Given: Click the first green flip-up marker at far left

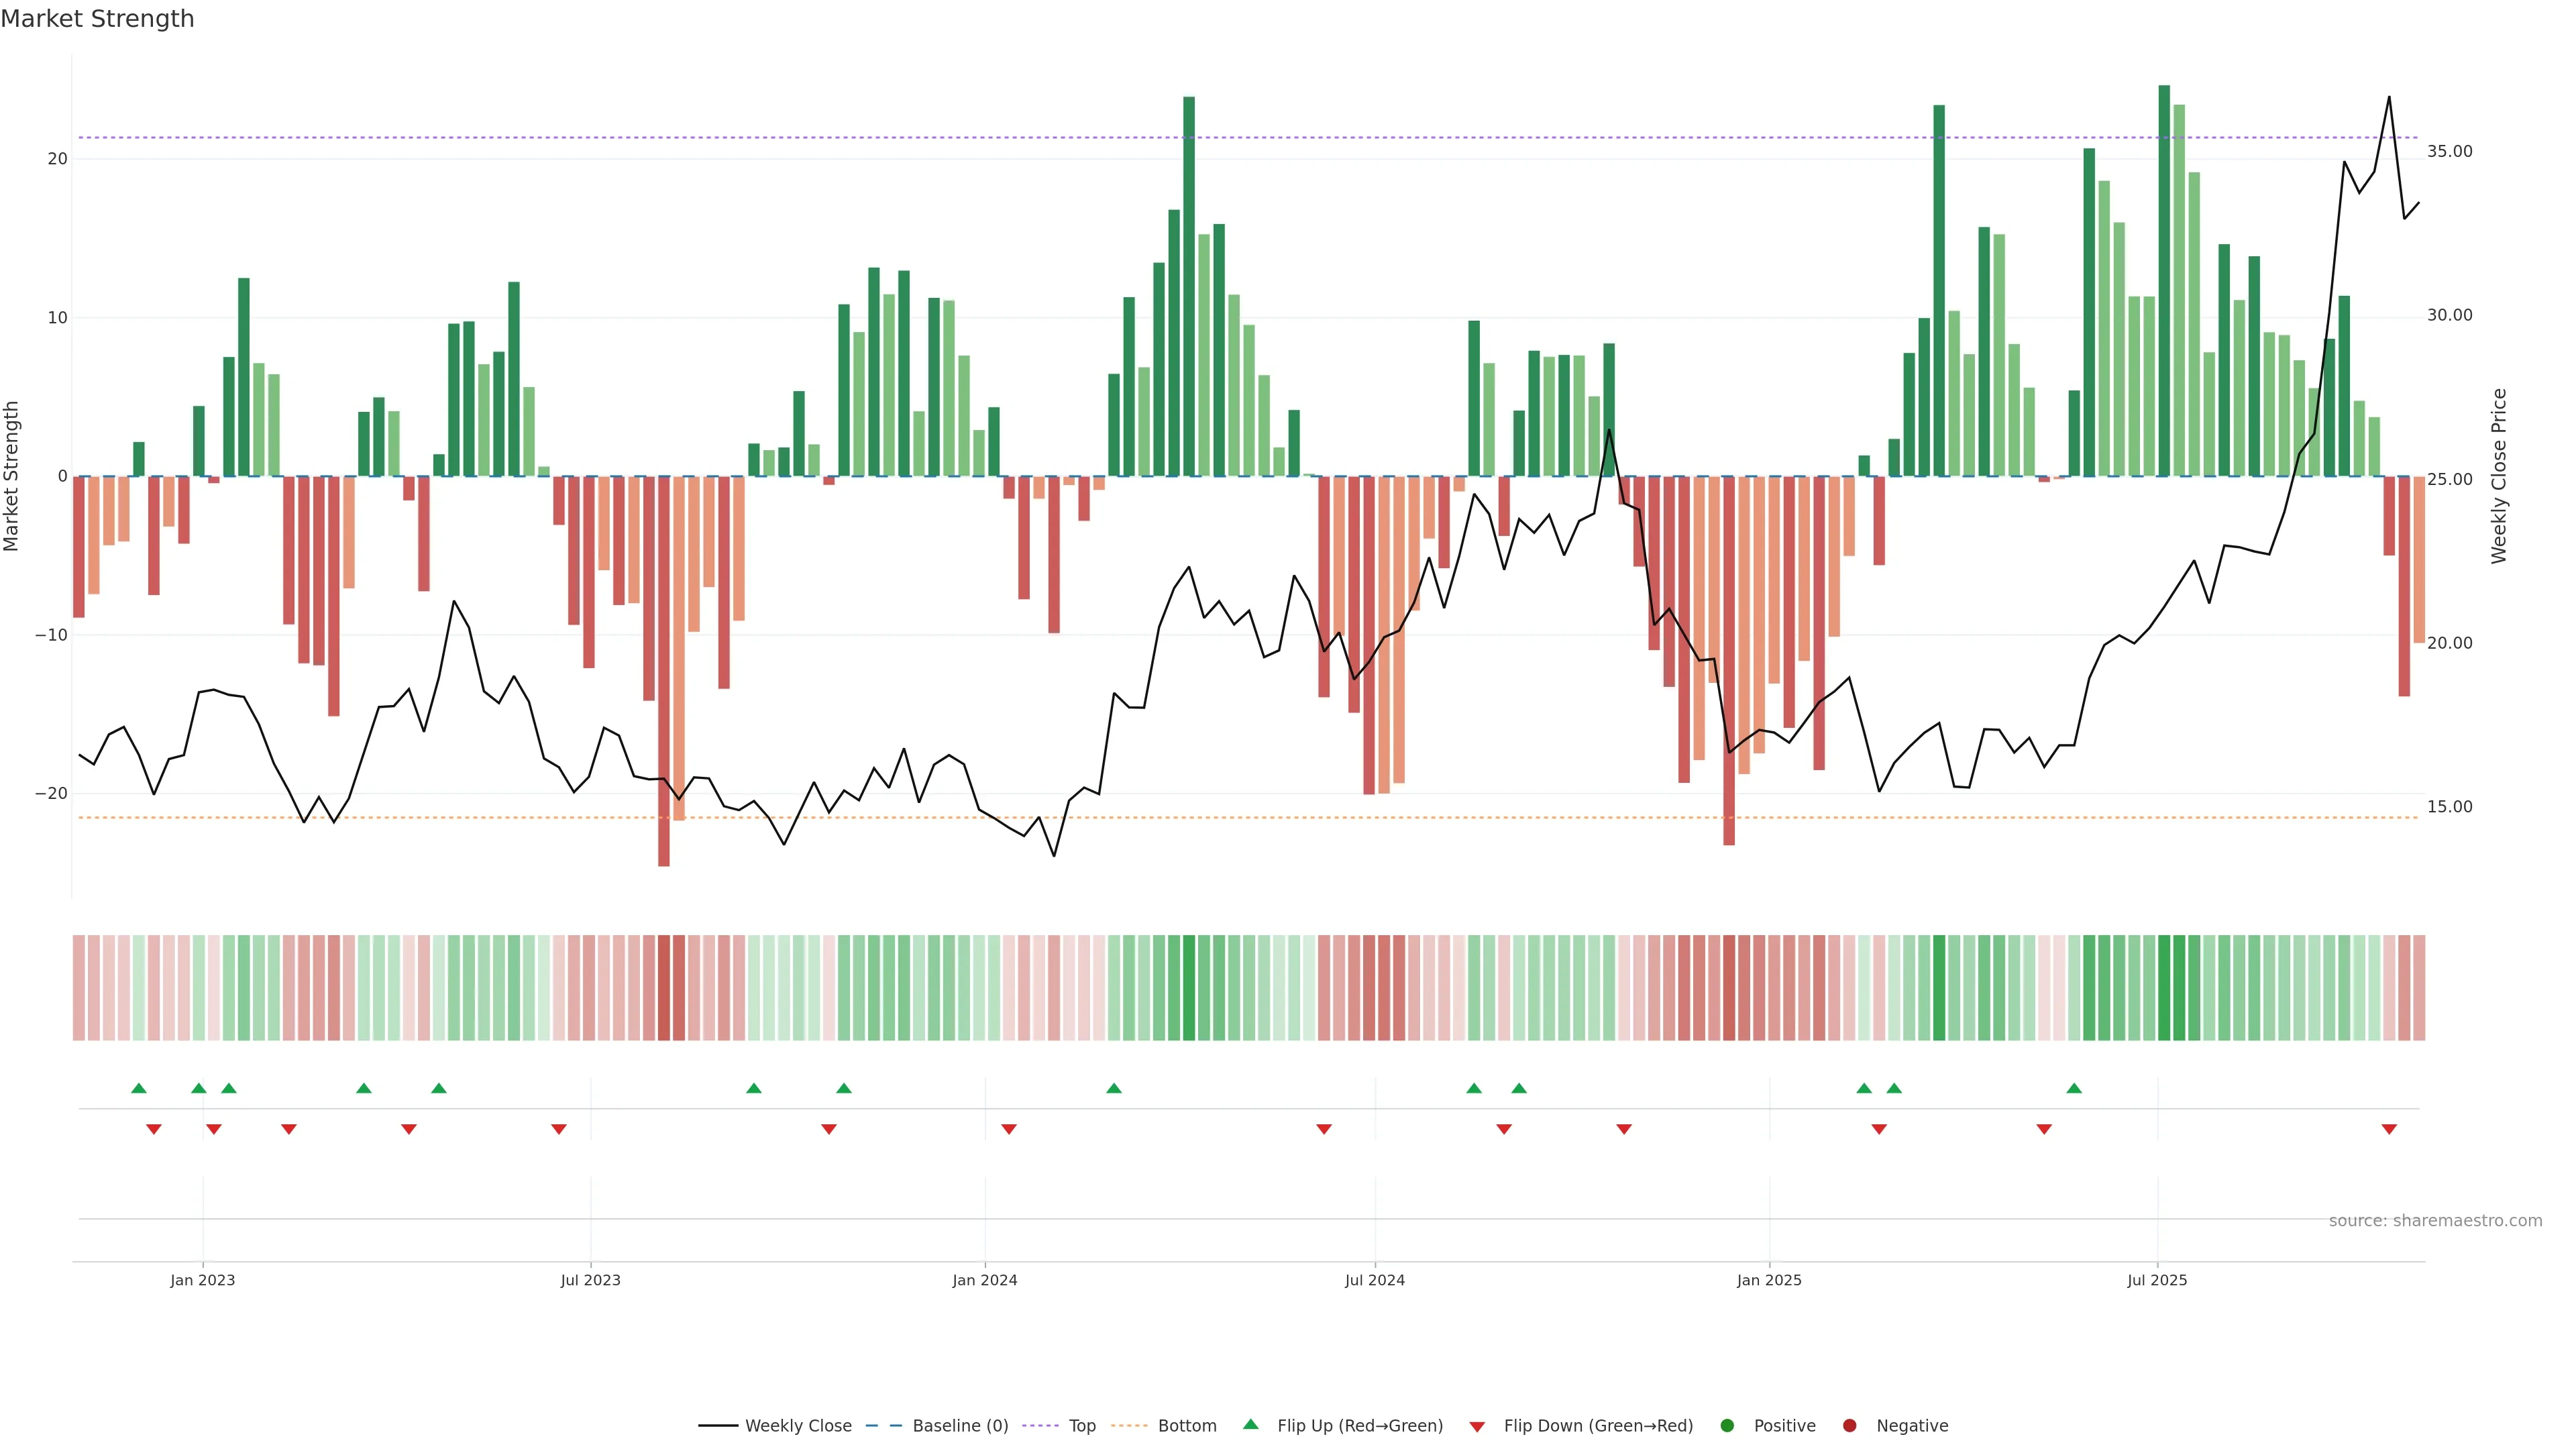Looking at the screenshot, I should click(139, 1088).
